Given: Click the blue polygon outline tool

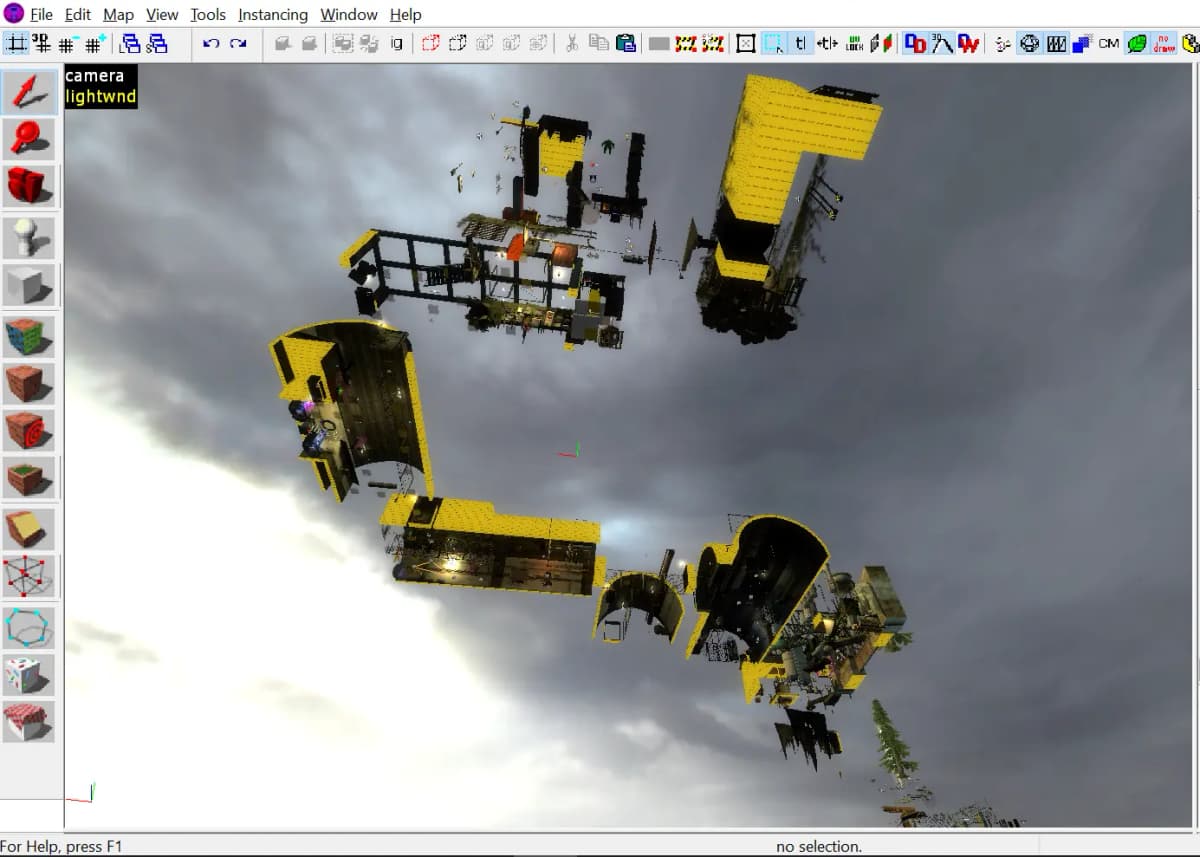Looking at the screenshot, I should (x=28, y=628).
